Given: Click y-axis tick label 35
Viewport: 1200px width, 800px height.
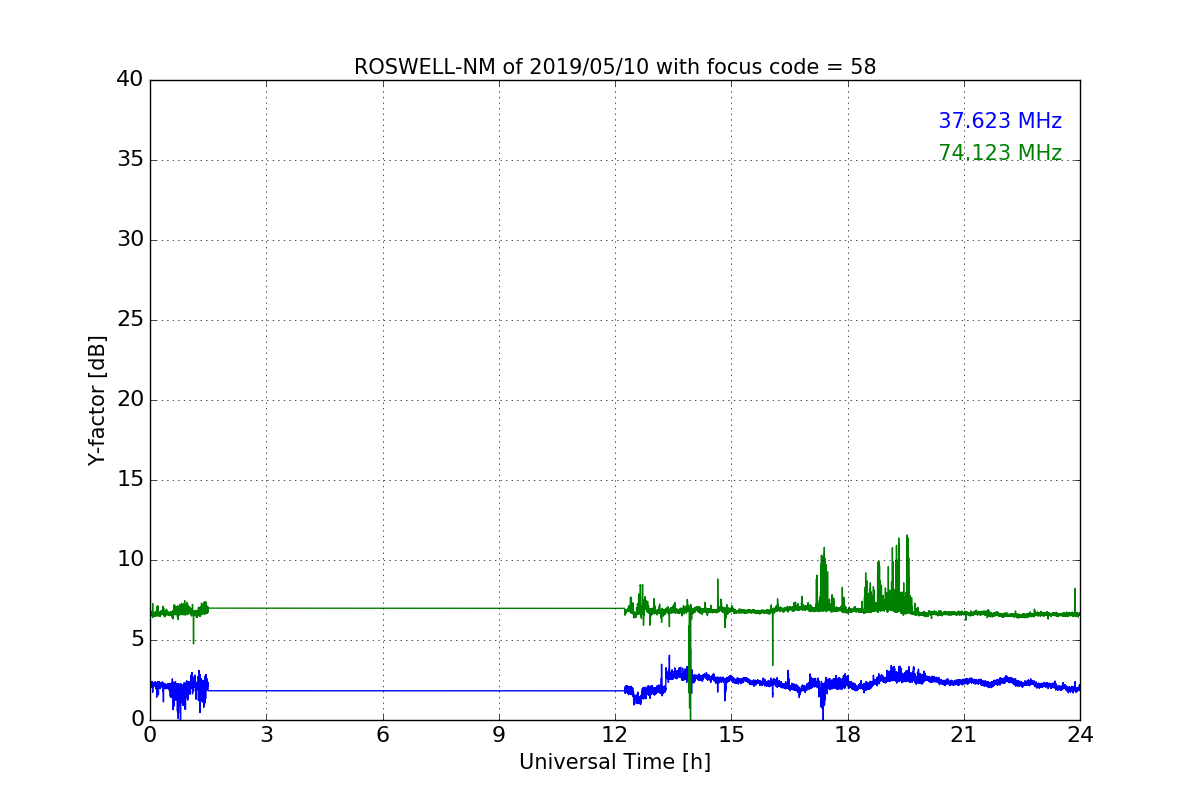Looking at the screenshot, I should click(130, 160).
